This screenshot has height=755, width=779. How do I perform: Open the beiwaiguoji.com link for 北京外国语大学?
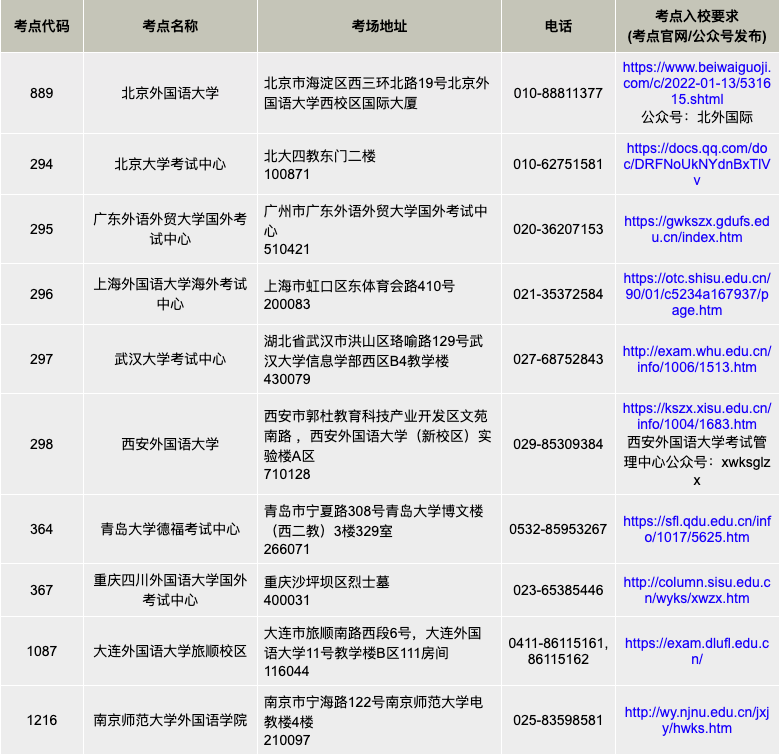pos(697,83)
